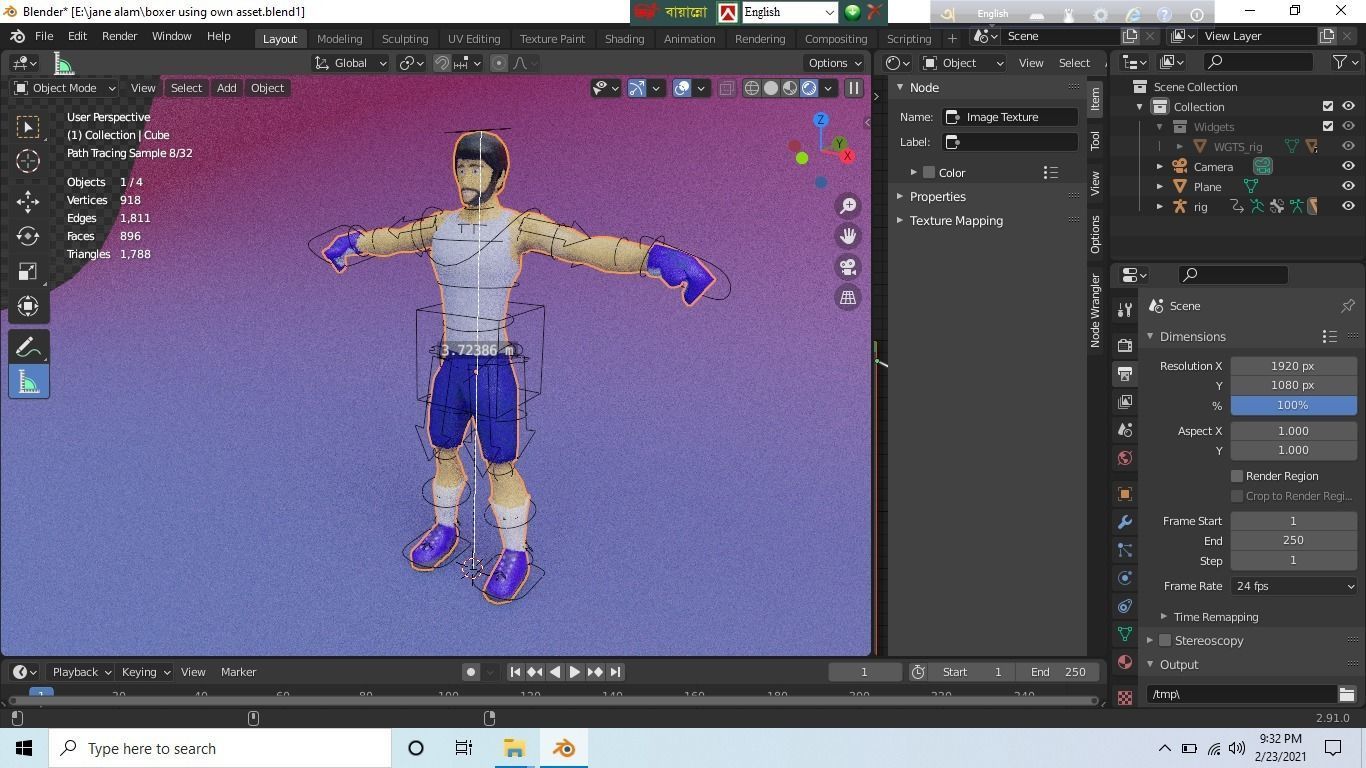Switch to rendered viewport shading
The height and width of the screenshot is (768, 1366).
point(809,88)
